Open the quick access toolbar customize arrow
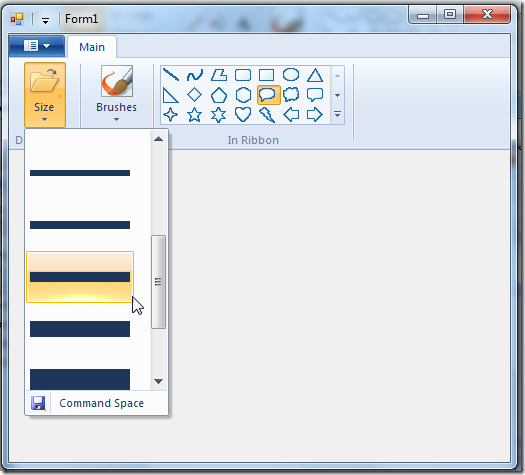 coord(46,20)
